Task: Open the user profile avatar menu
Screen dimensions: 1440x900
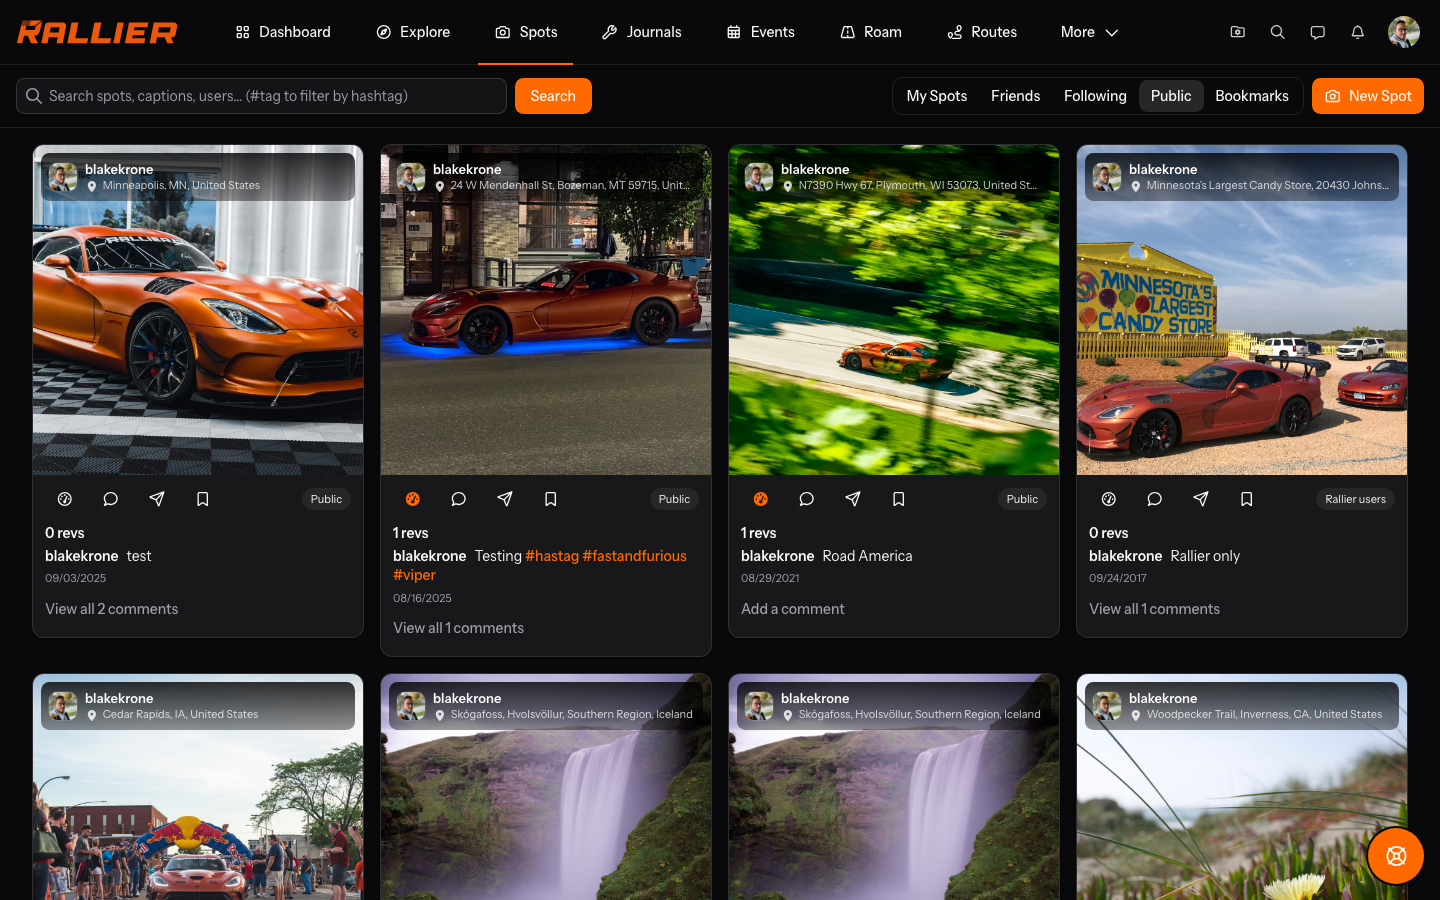Action: click(x=1404, y=32)
